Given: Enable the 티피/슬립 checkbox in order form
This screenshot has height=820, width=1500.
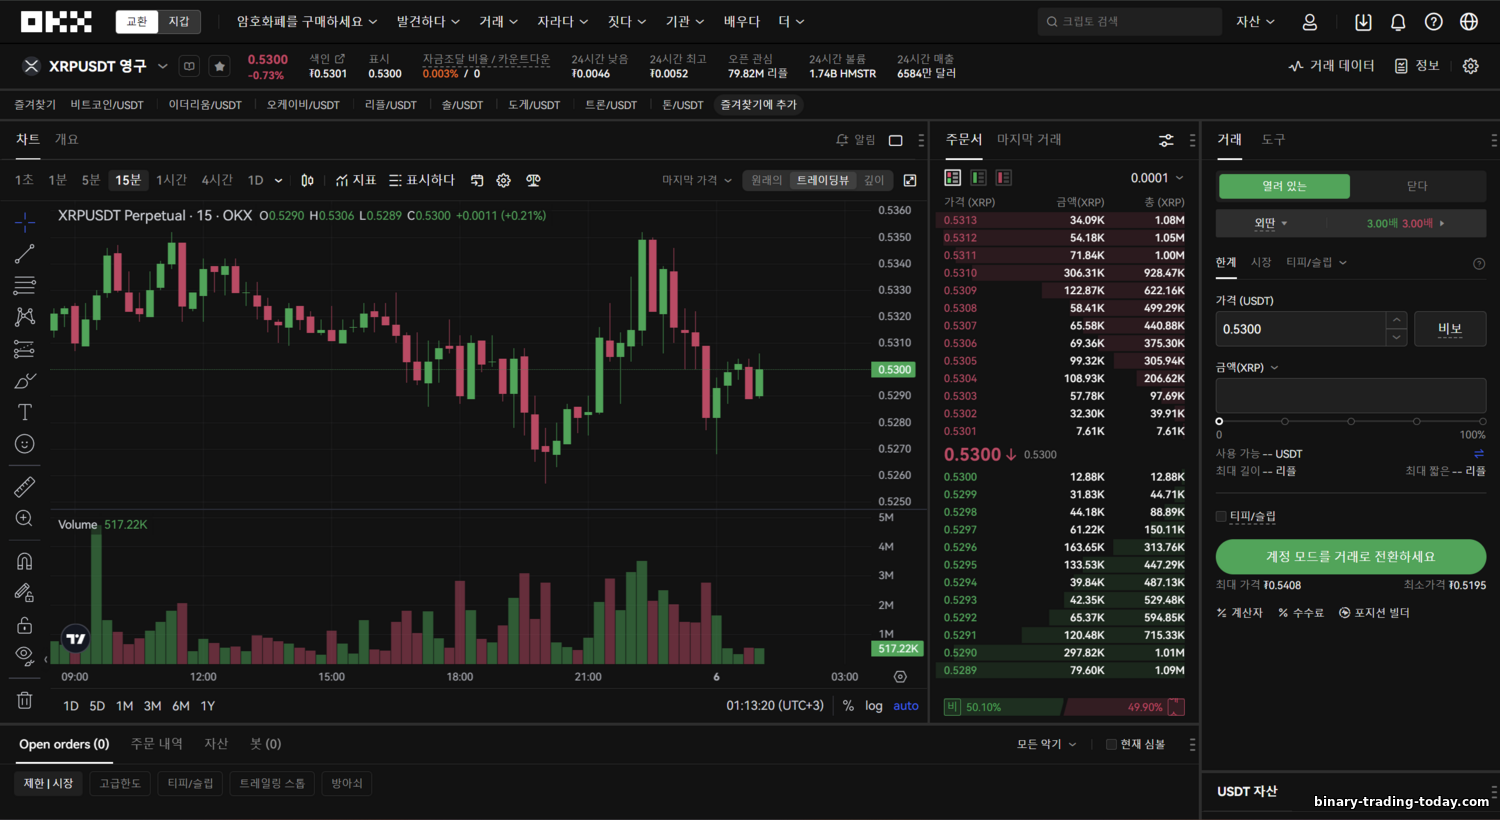Looking at the screenshot, I should pos(1221,516).
